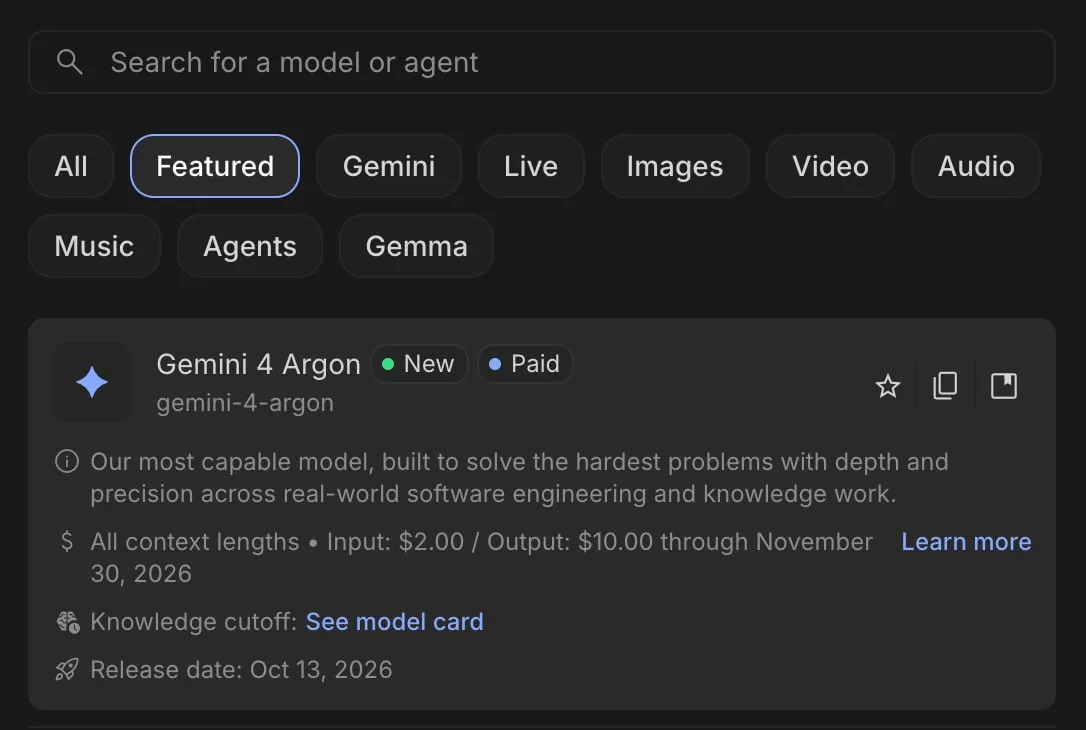1086x730 pixels.
Task: Select the Agents filter chip
Action: coord(249,246)
